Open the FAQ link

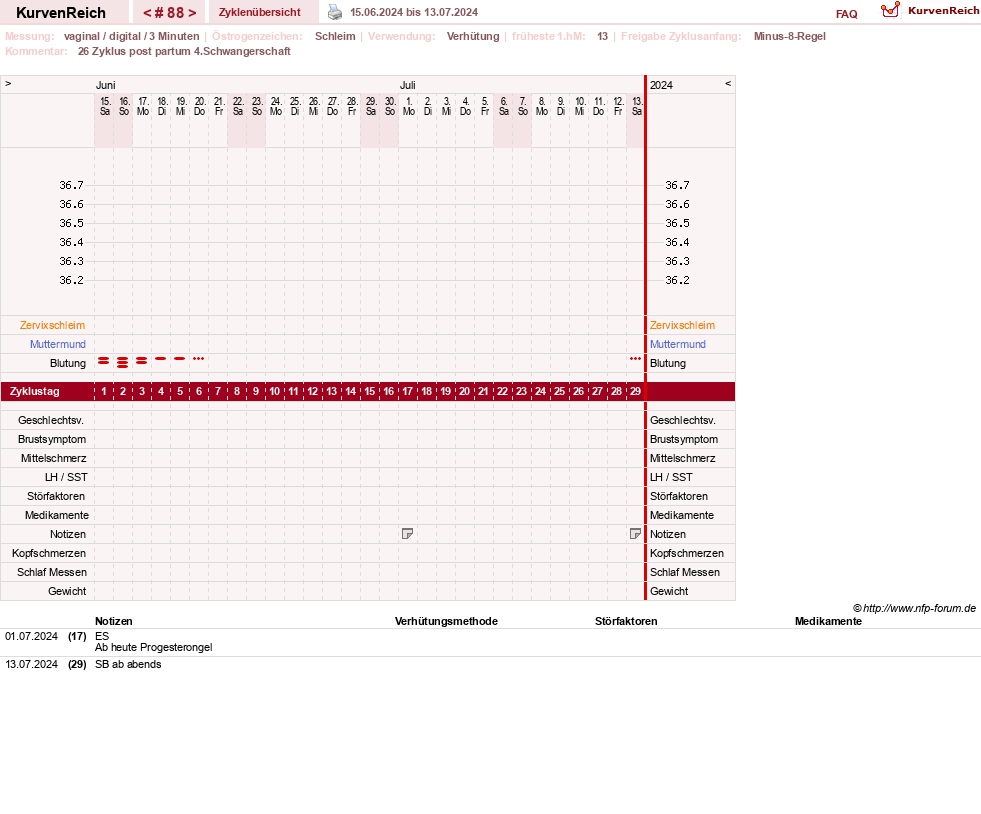[x=846, y=14]
